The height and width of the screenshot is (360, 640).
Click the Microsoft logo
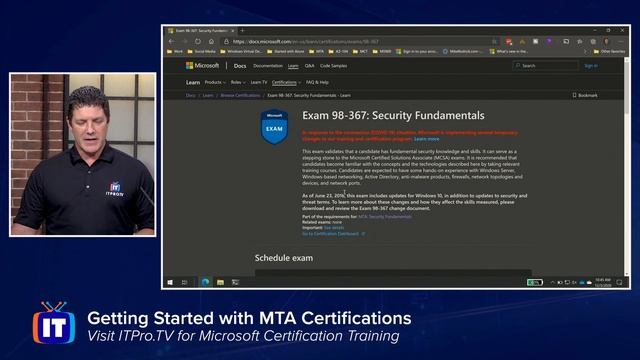tap(202, 66)
